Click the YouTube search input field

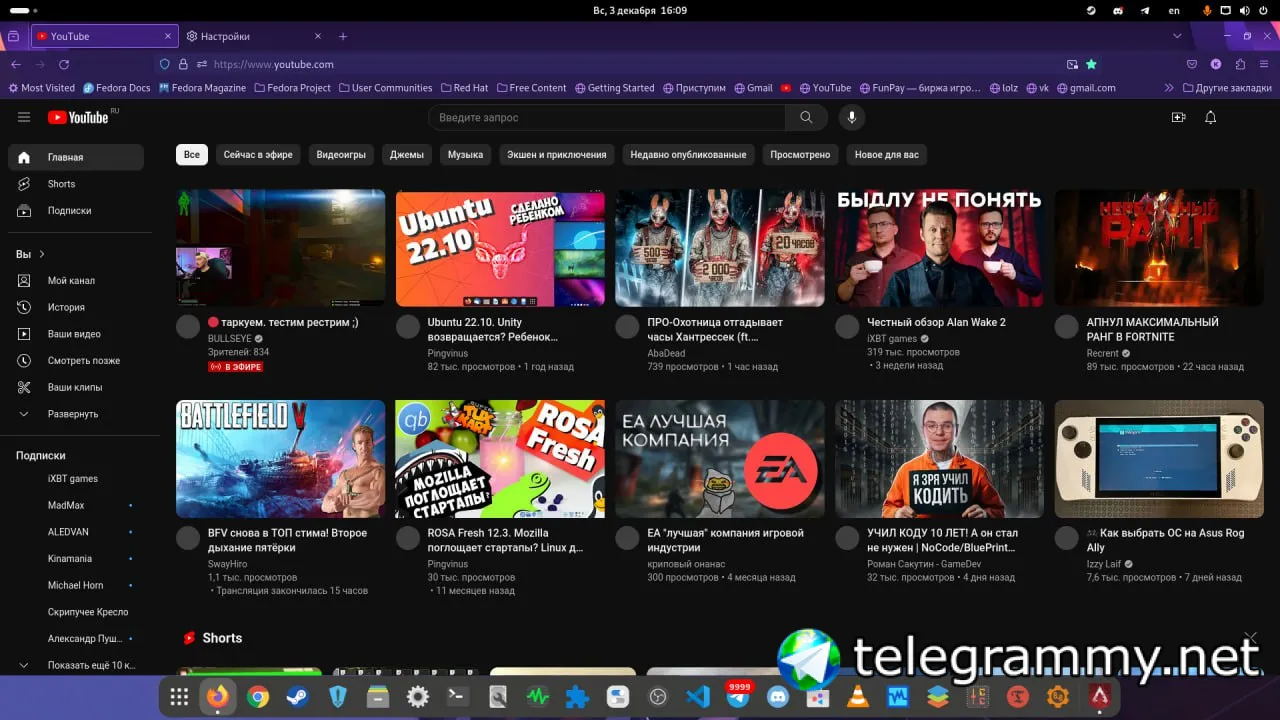click(607, 117)
